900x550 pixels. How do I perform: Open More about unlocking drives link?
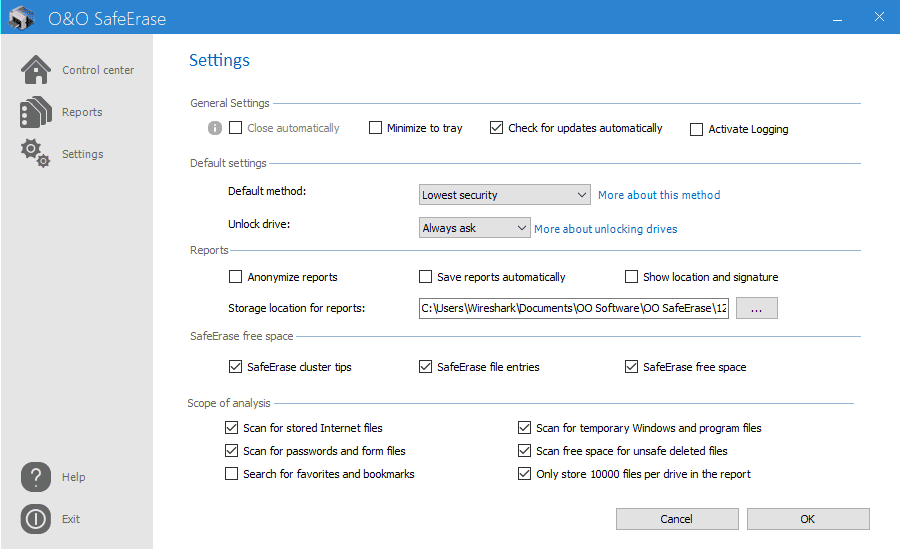point(606,229)
